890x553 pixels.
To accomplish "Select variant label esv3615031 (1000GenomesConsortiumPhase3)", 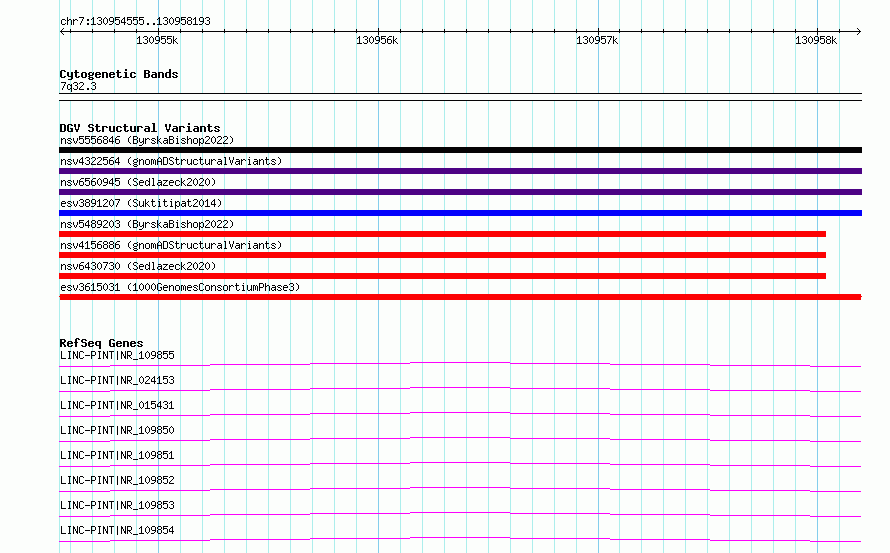I will coord(180,287).
